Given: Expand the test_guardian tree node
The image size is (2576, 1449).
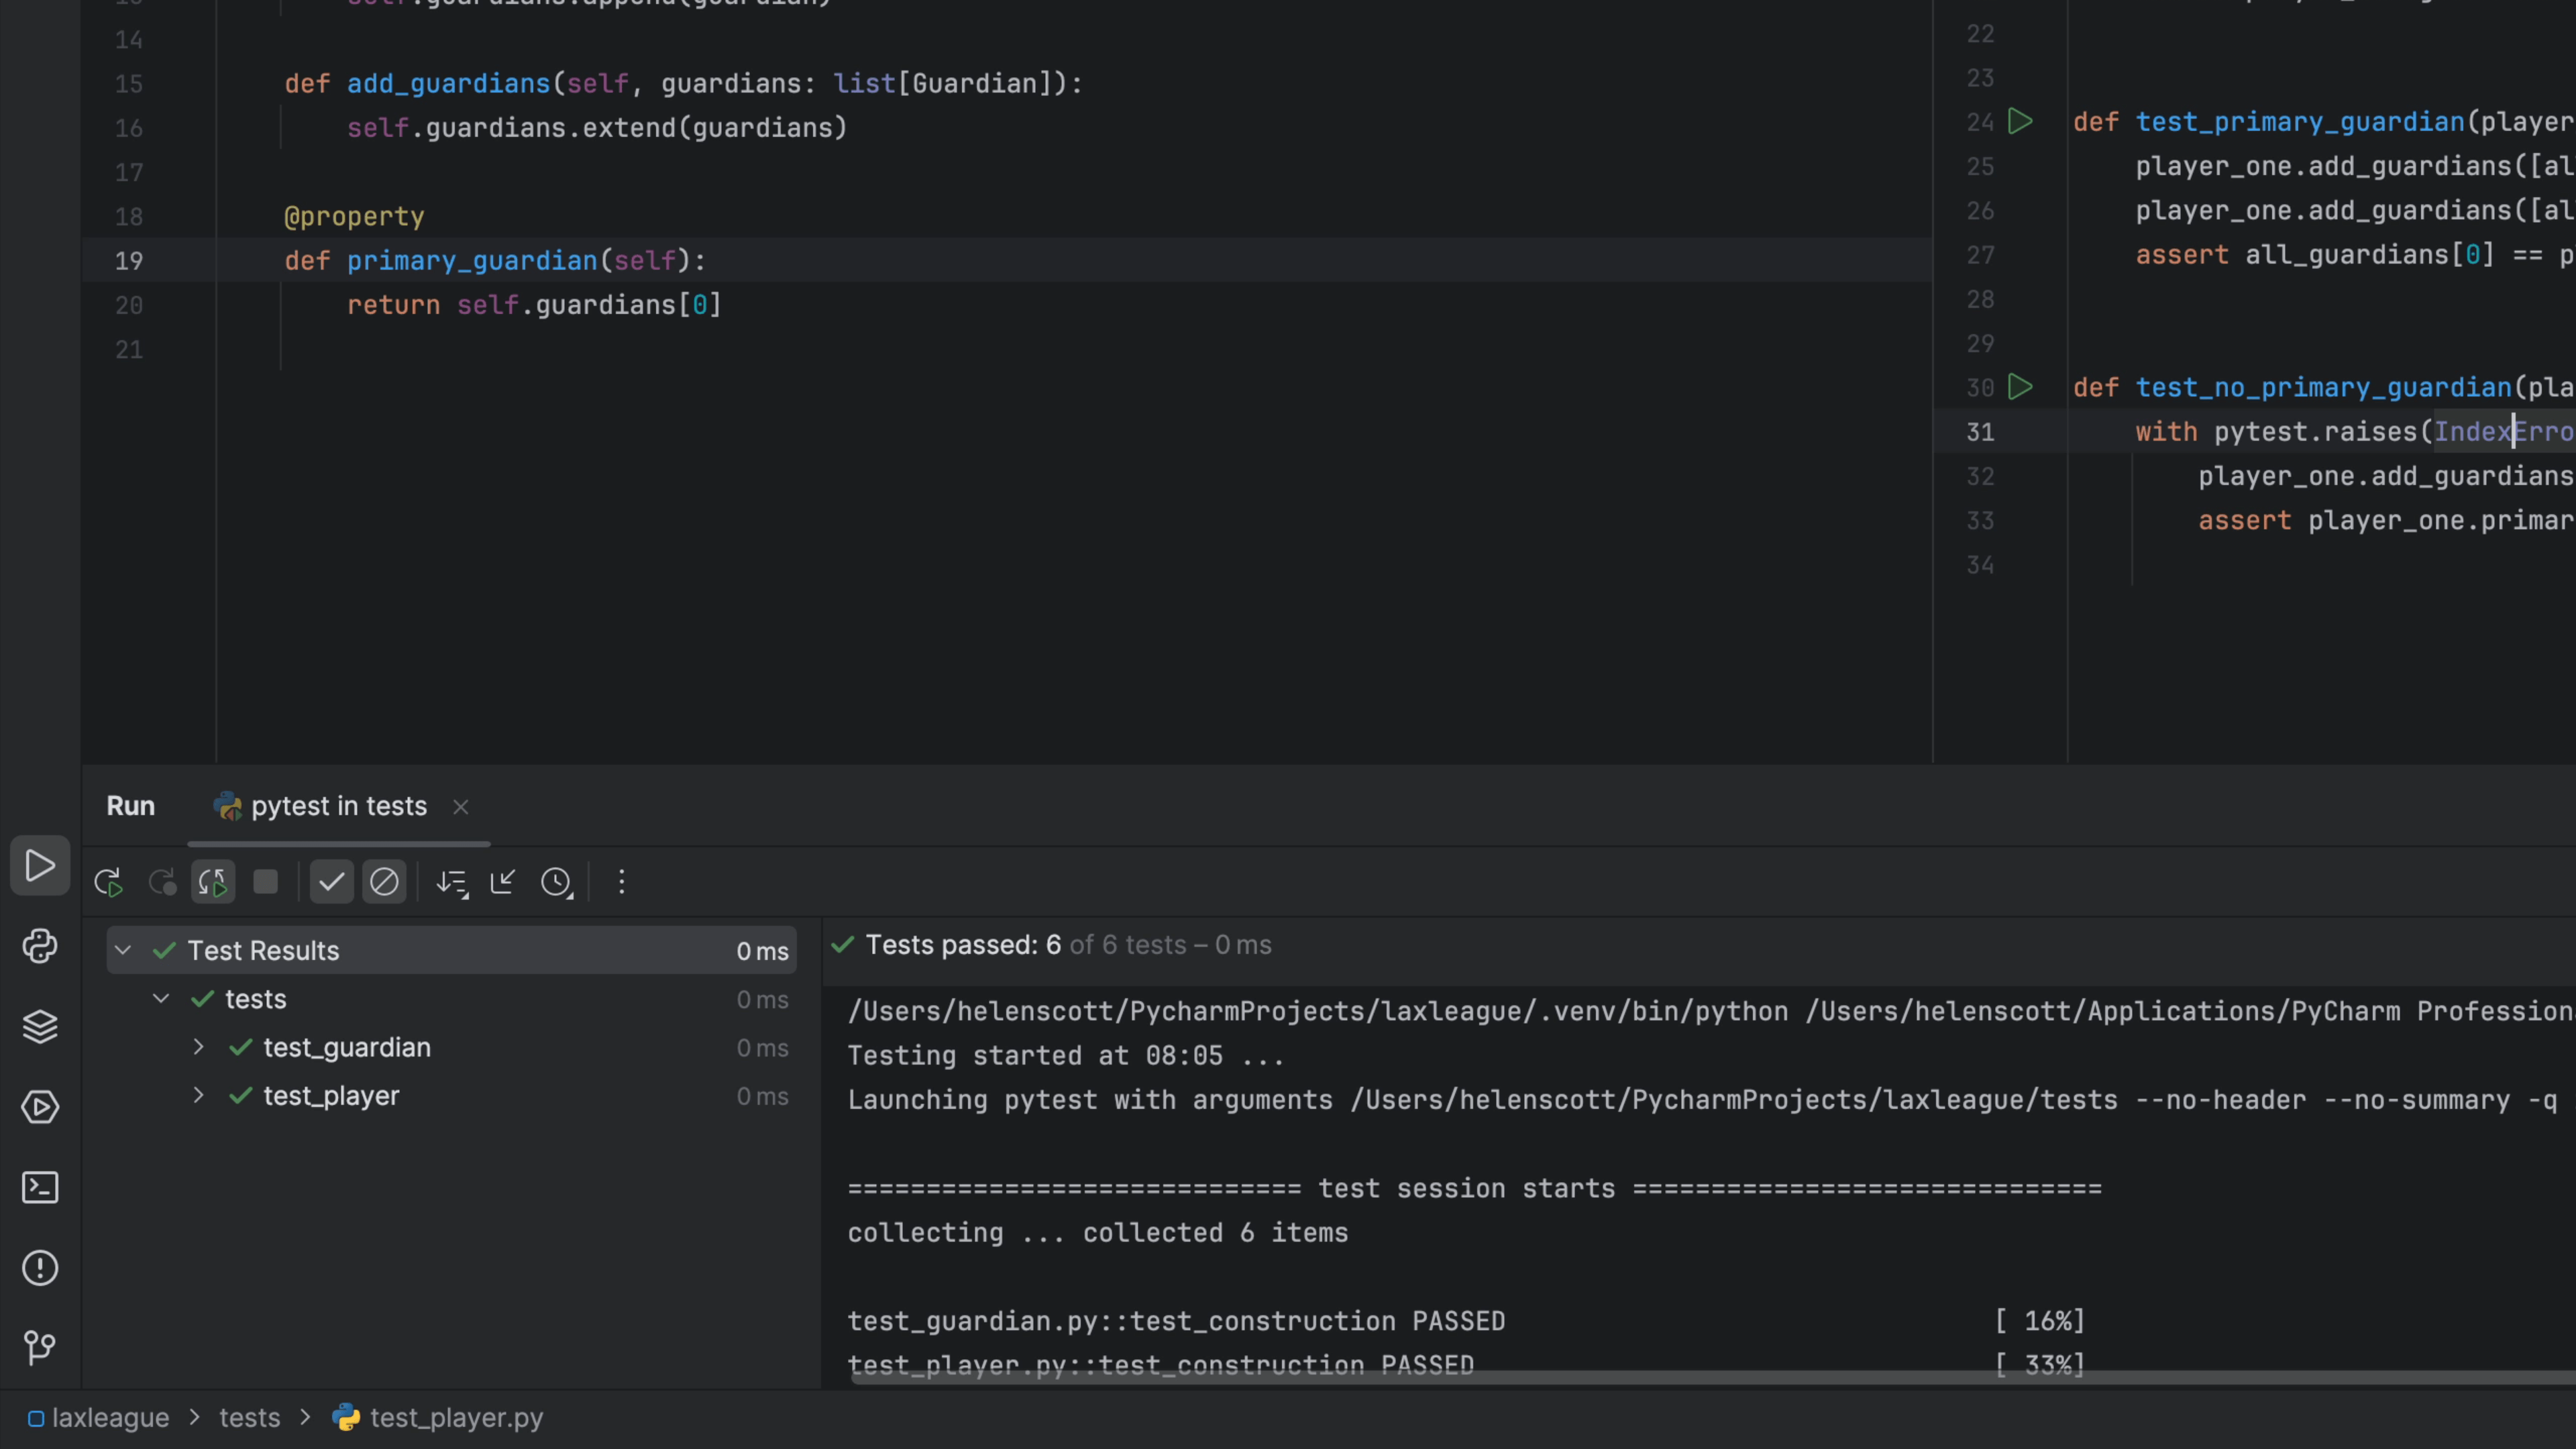Looking at the screenshot, I should (198, 1047).
